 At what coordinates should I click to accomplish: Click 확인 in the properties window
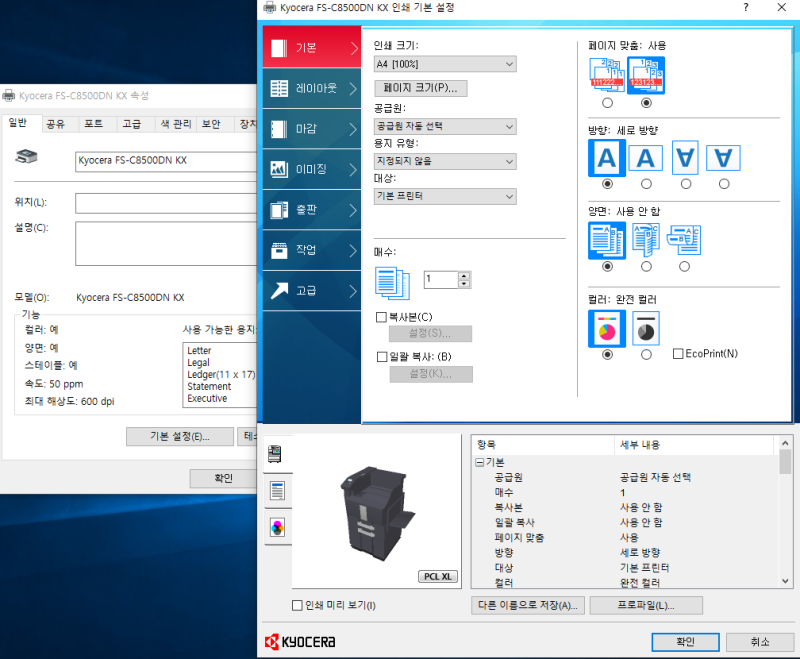(x=223, y=478)
